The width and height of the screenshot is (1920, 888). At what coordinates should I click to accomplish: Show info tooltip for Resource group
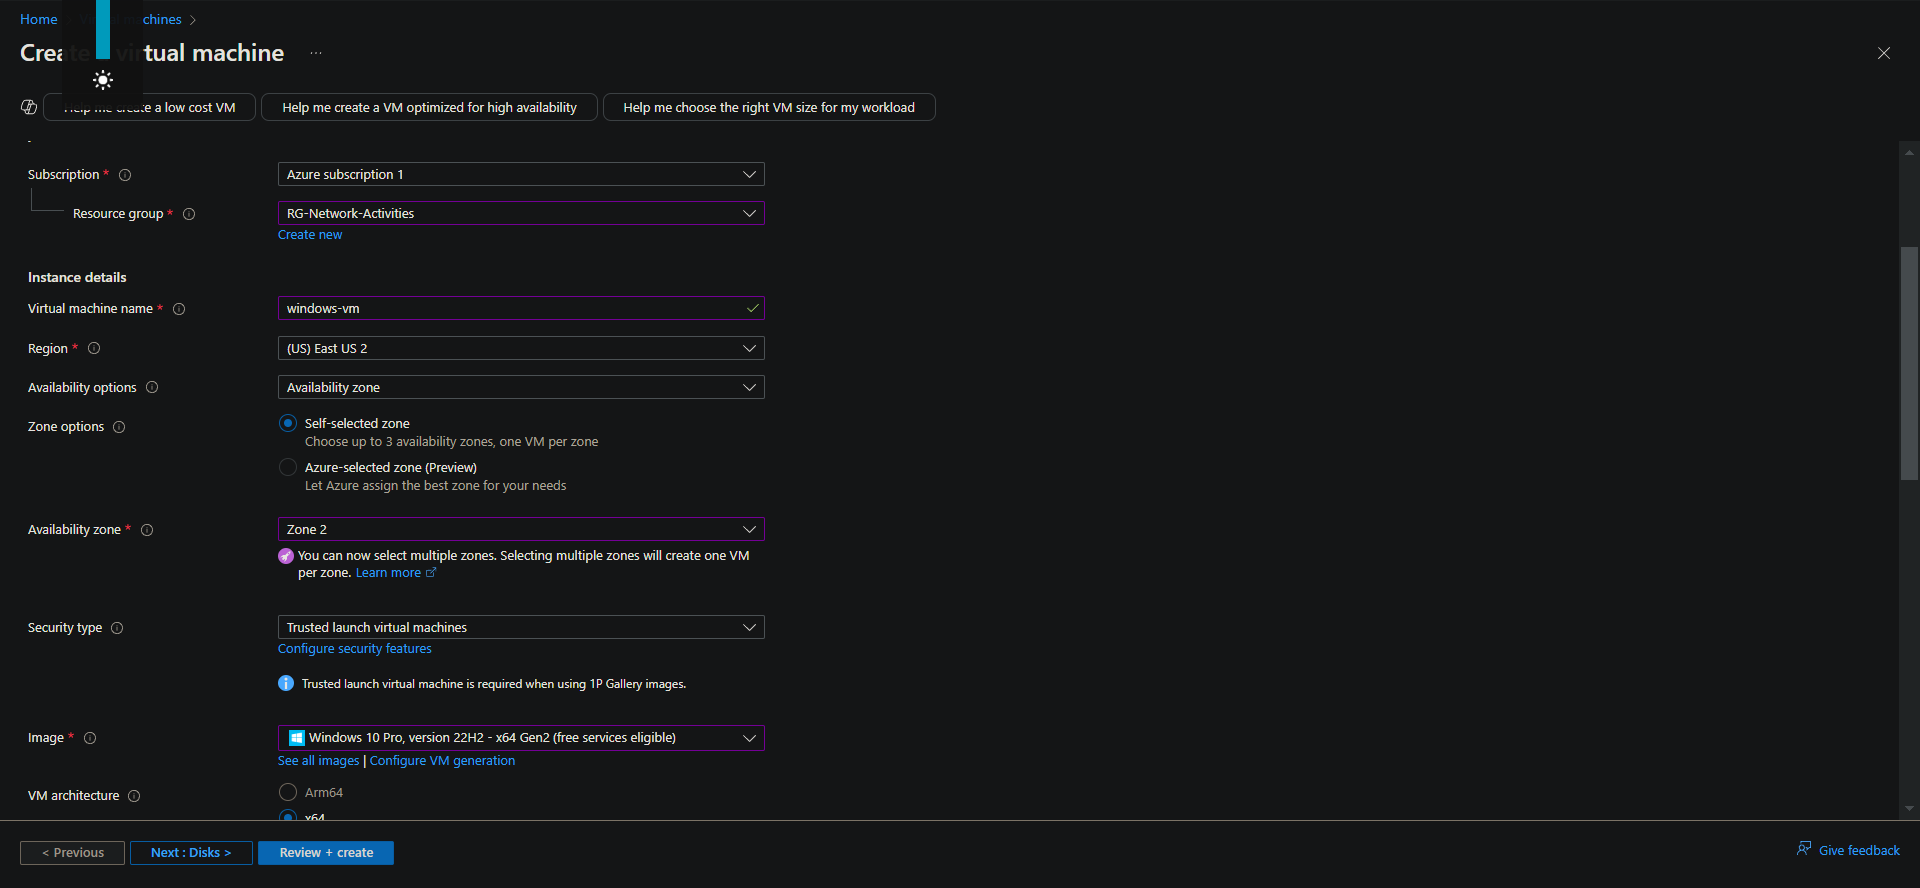pos(189,214)
